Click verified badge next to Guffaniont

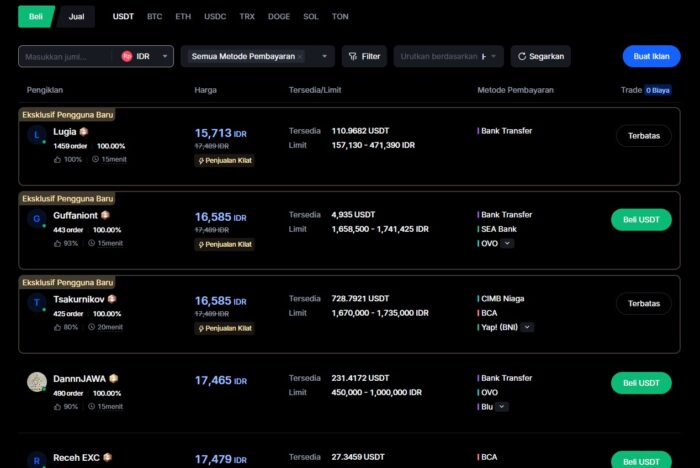pyautogui.click(x=105, y=215)
